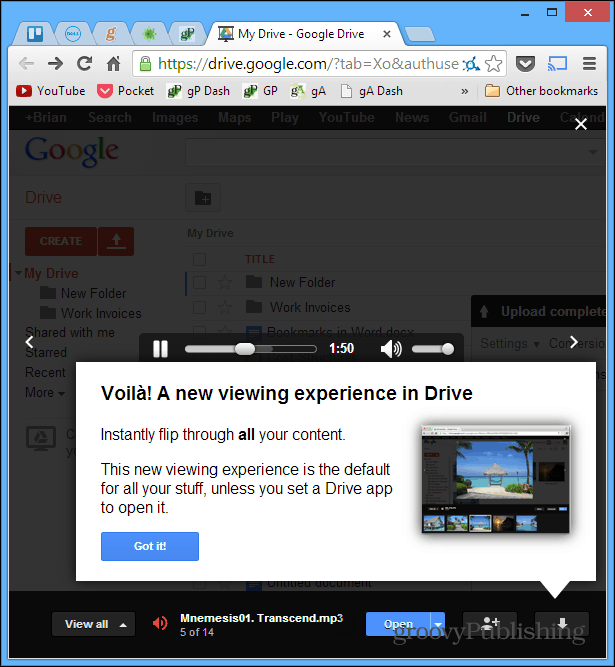
Task: Click the Pocket extension icon
Action: point(525,64)
